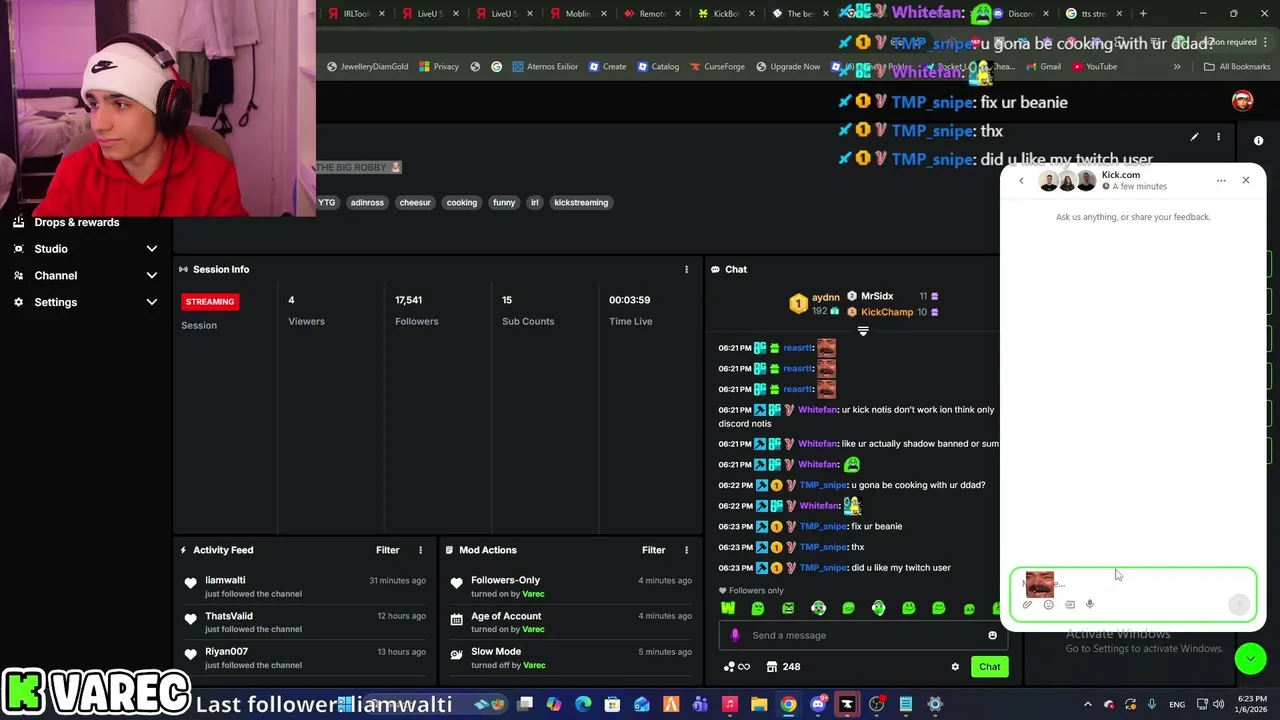Click ThatsValid in the Activity Feed
Viewport: 1280px width, 720px height.
point(229,616)
